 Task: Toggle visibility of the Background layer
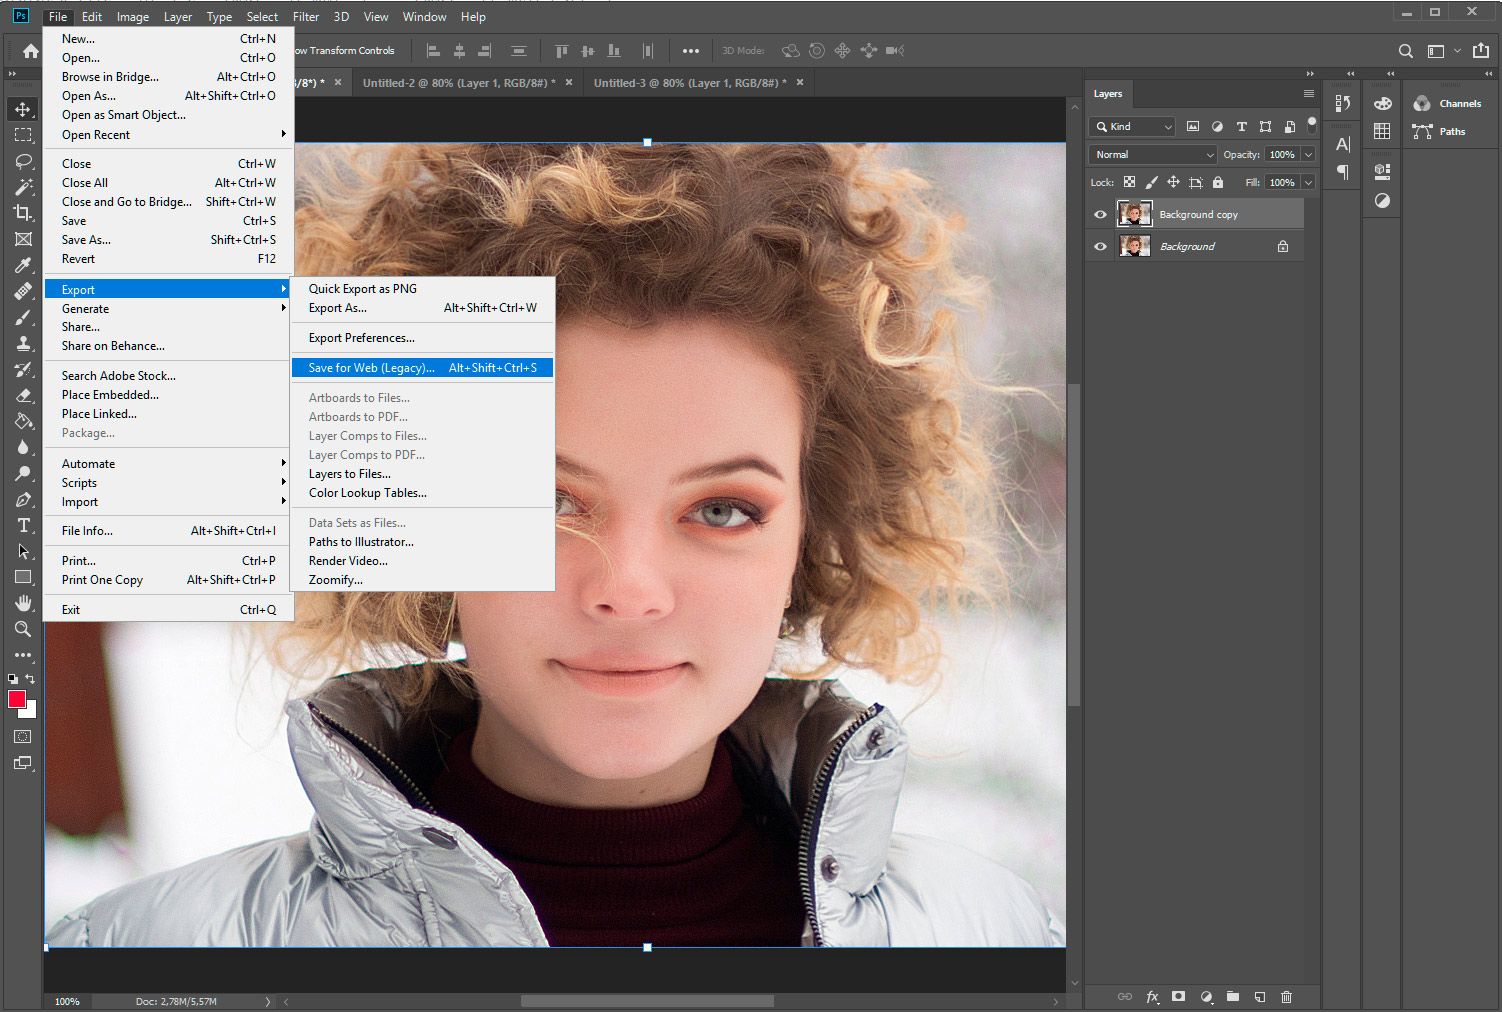tap(1100, 247)
